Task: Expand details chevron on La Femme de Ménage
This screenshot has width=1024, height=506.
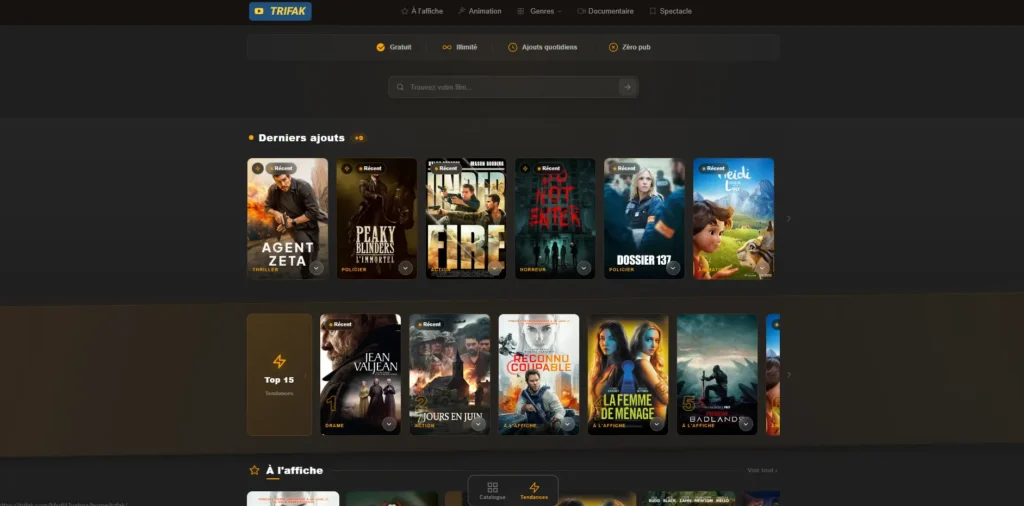Action: coord(656,424)
